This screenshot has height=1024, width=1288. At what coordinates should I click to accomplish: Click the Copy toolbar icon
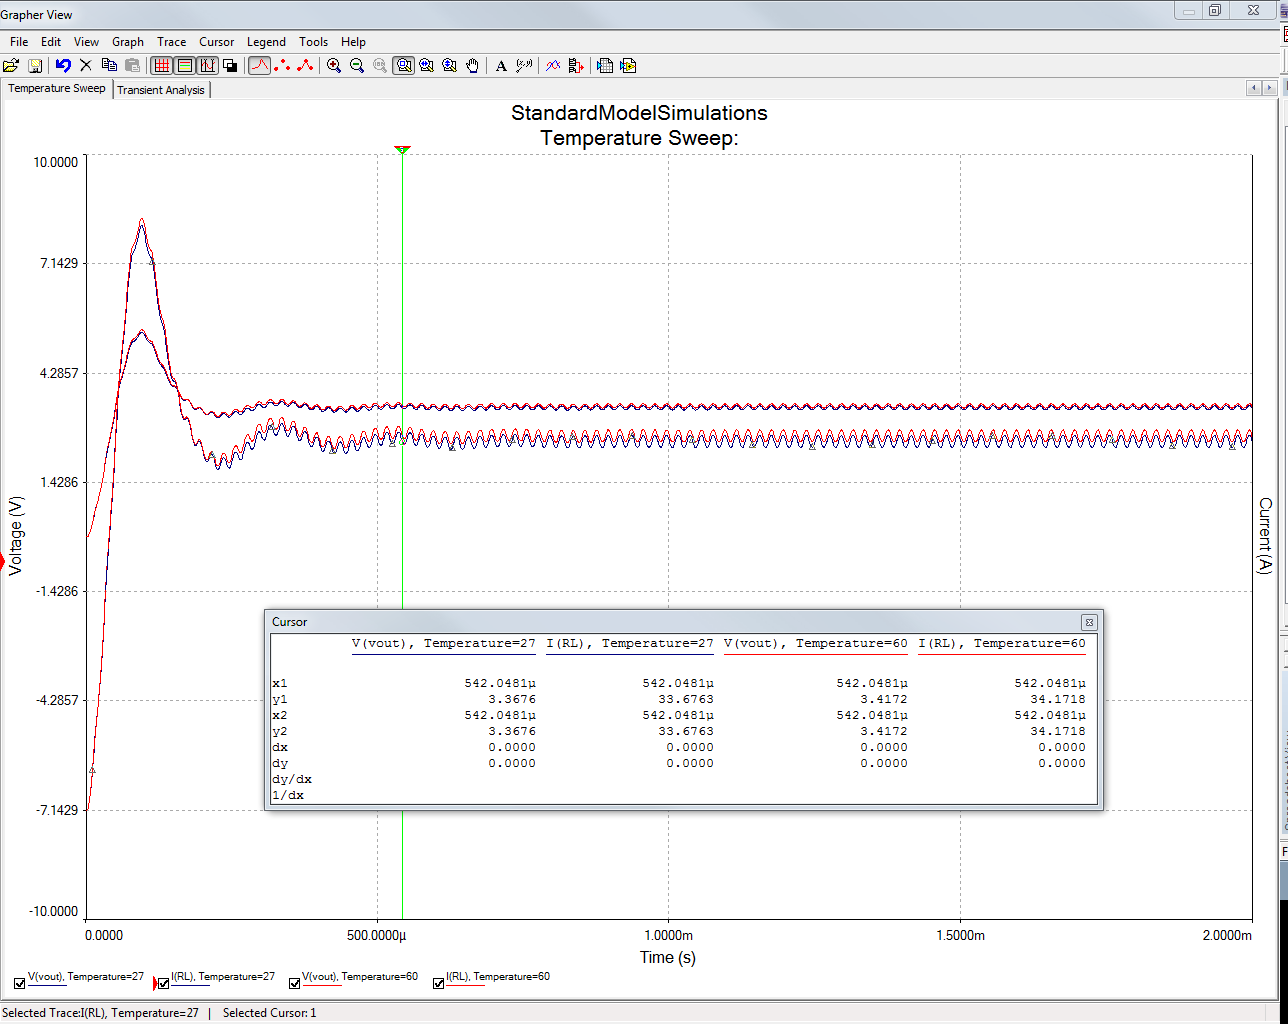109,66
